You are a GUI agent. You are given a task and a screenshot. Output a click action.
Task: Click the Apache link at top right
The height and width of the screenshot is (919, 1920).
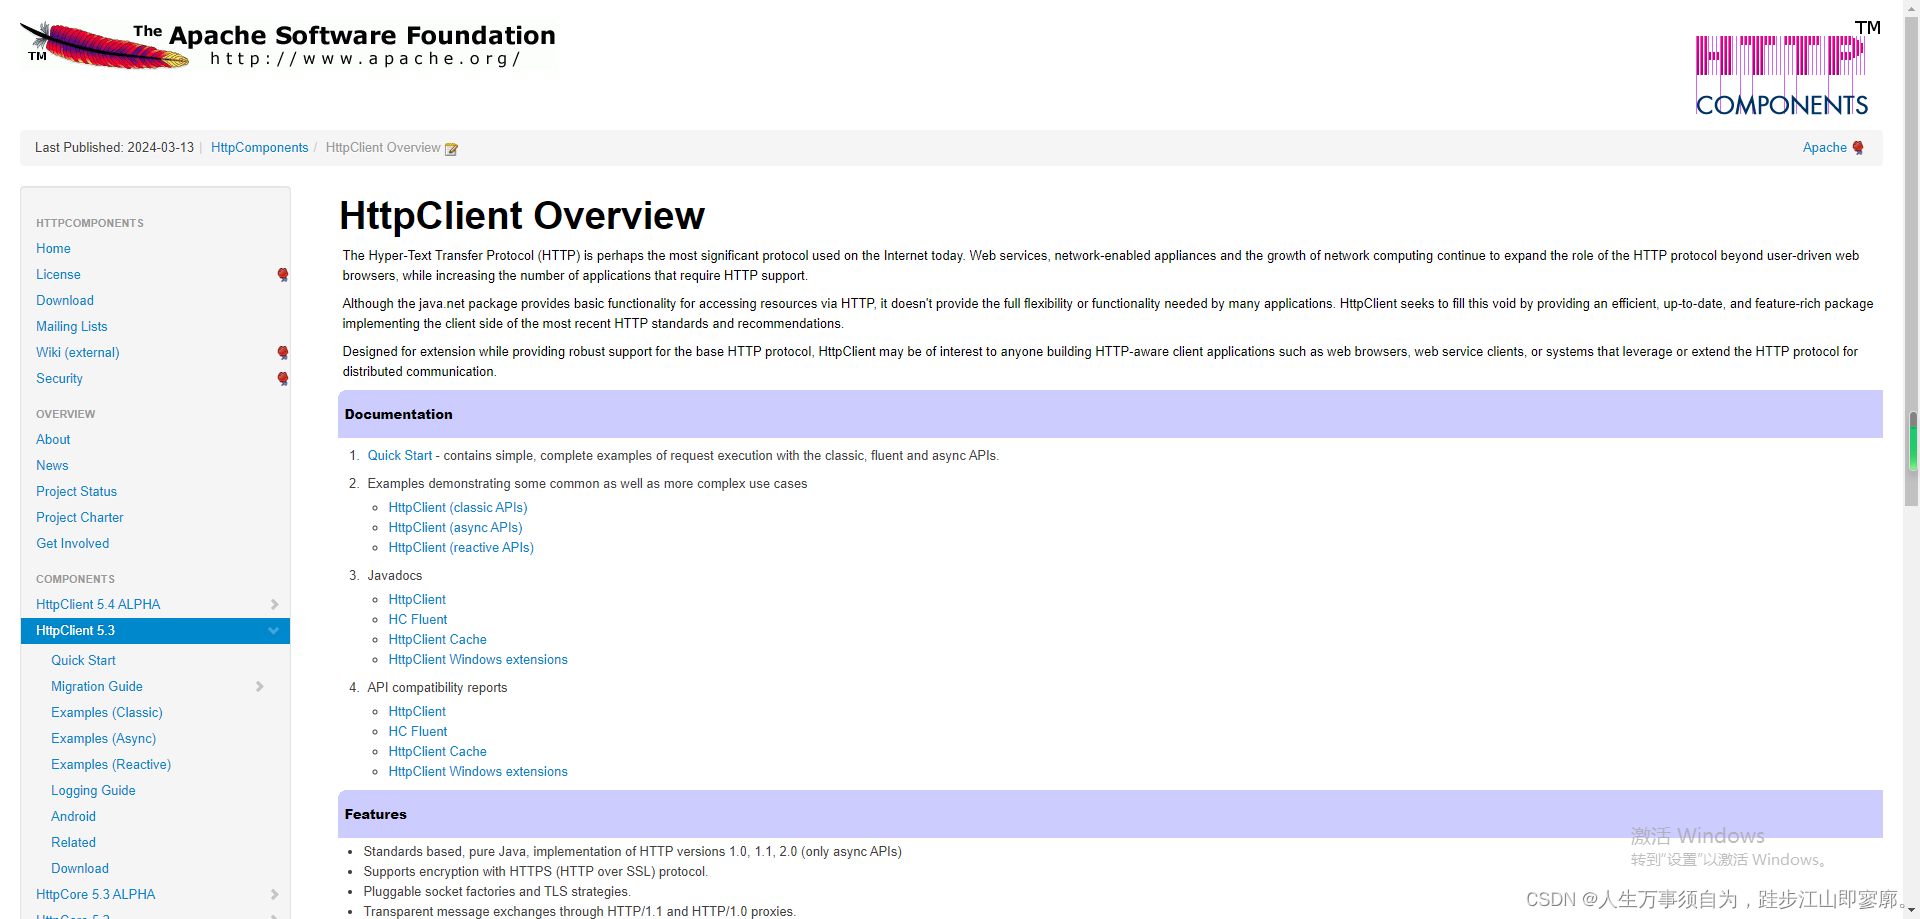coord(1825,148)
